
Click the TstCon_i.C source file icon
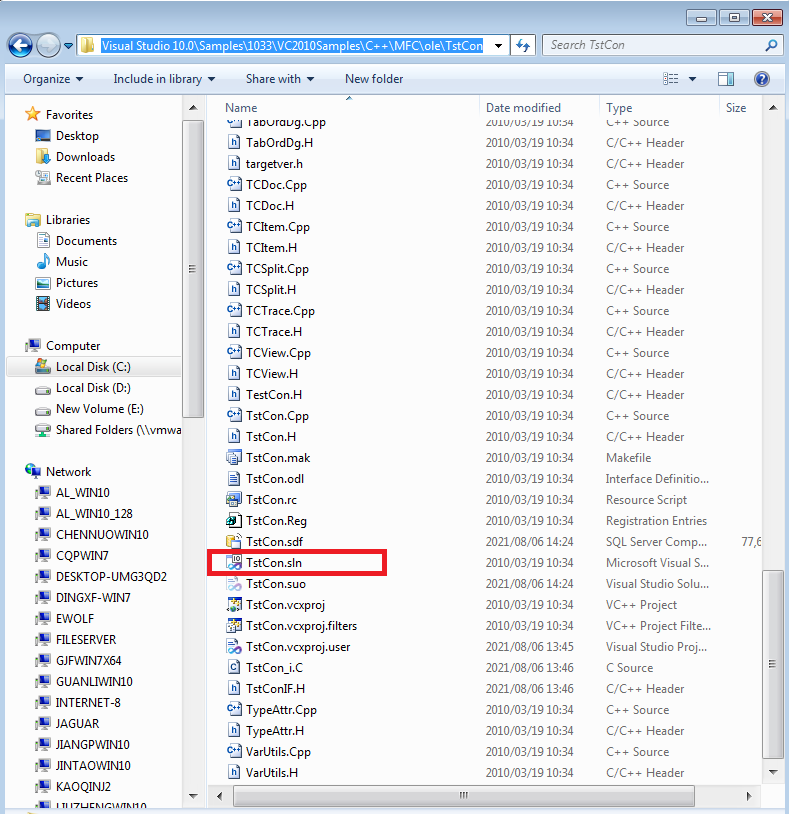pyautogui.click(x=234, y=668)
